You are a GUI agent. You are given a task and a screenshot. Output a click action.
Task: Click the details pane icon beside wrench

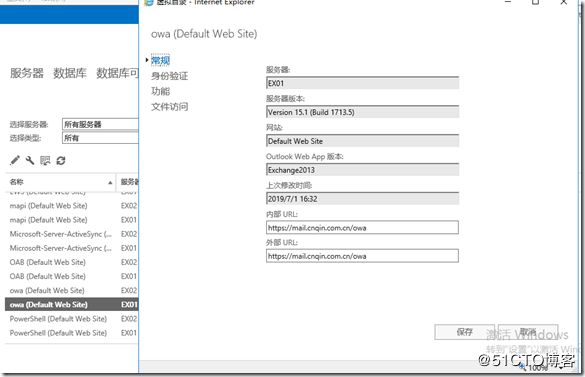(x=45, y=161)
